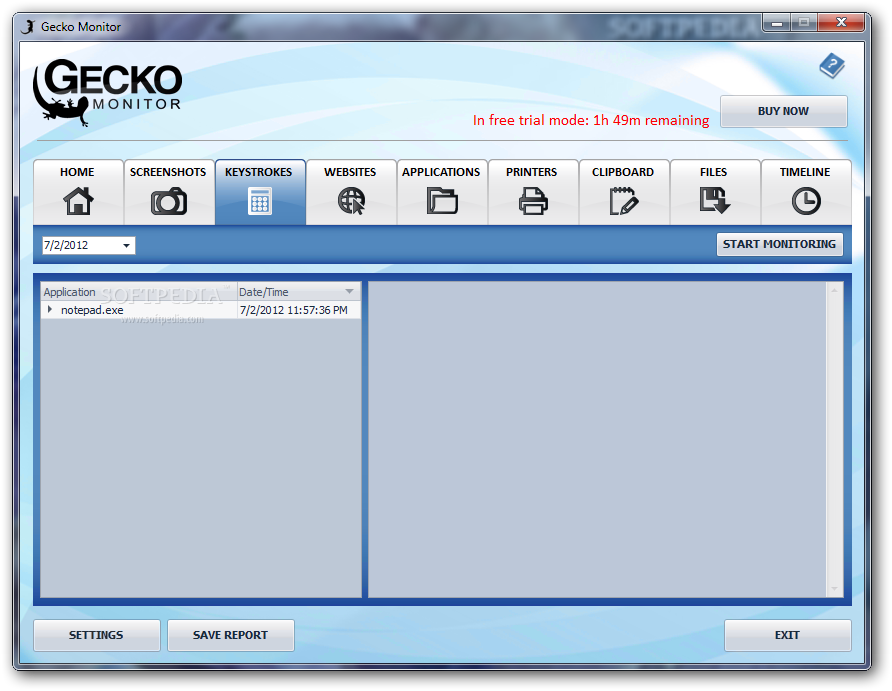Image resolution: width=892 pixels, height=691 pixels.
Task: Click the details pane scrollbar down arrow
Action: pos(834,589)
